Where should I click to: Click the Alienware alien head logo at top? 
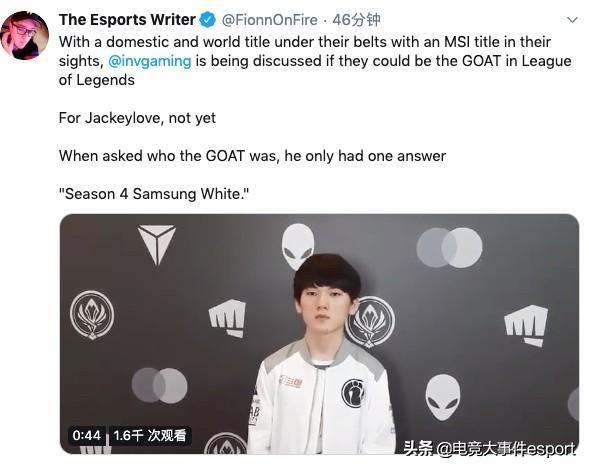coord(298,245)
